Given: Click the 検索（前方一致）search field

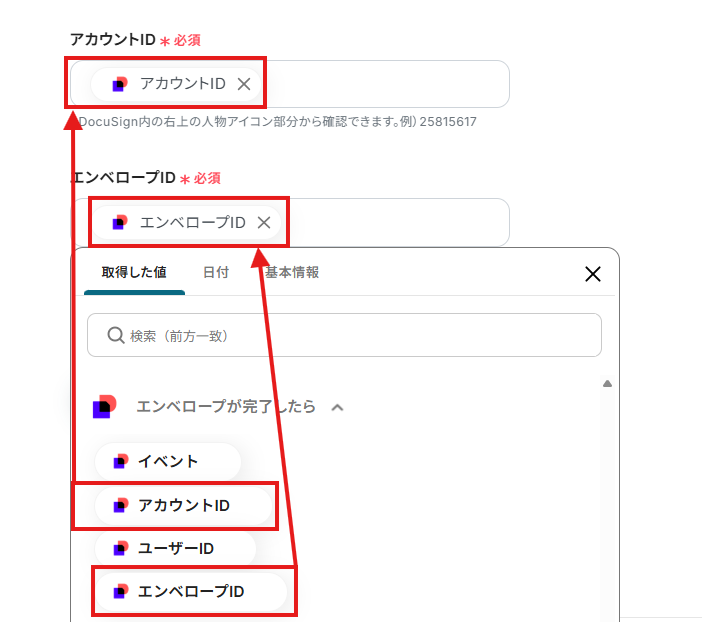Looking at the screenshot, I should (360, 335).
